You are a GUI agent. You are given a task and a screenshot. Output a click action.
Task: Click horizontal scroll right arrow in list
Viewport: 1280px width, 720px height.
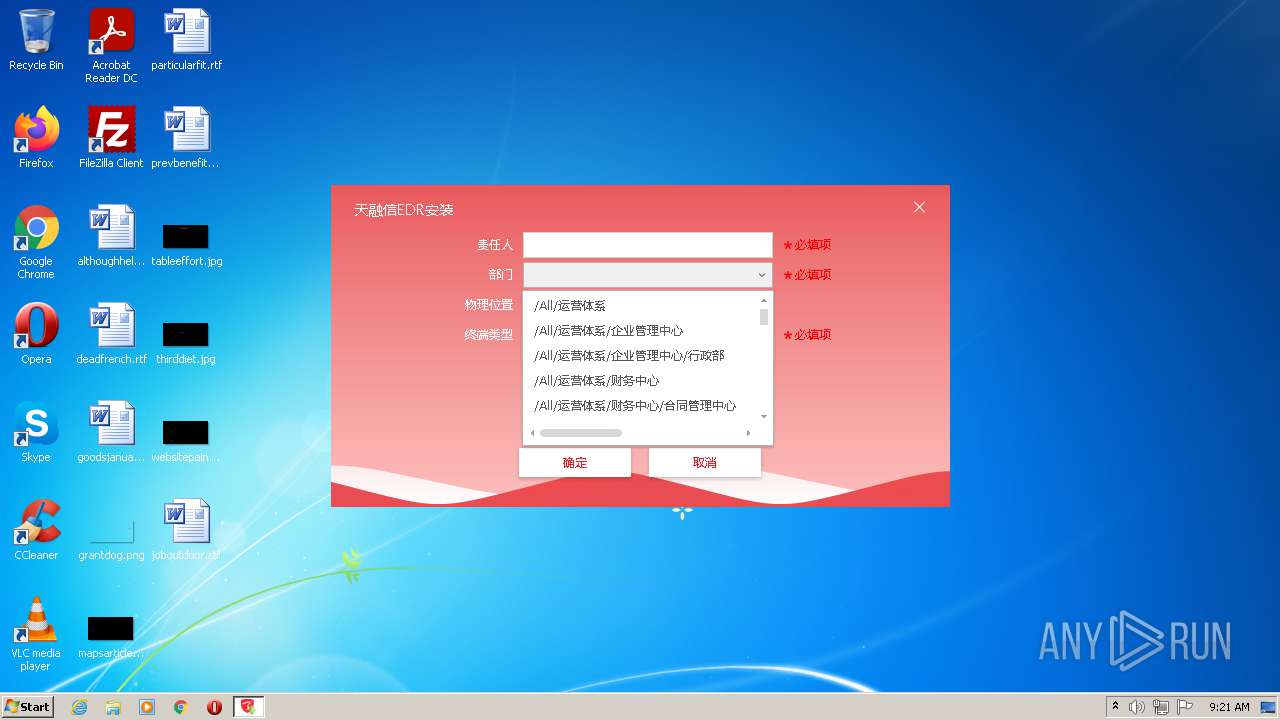pos(748,433)
